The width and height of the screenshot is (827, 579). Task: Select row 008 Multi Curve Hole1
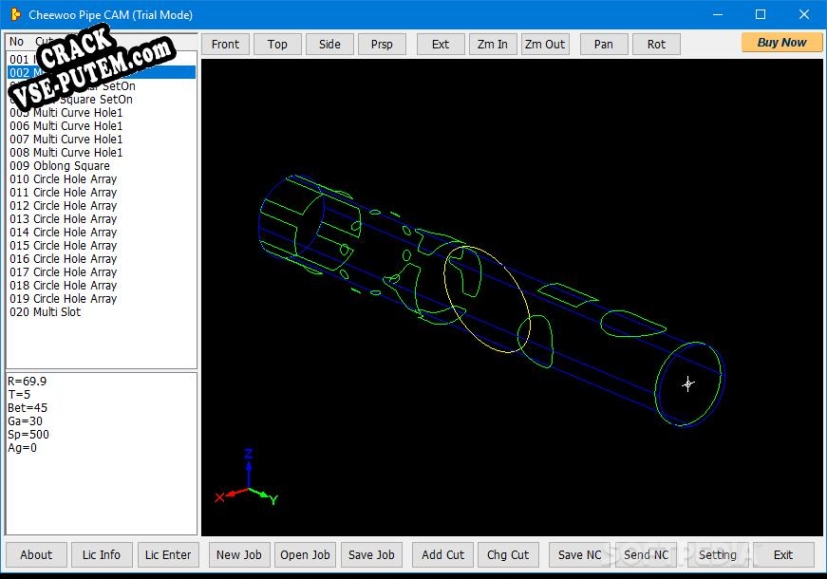pos(101,152)
